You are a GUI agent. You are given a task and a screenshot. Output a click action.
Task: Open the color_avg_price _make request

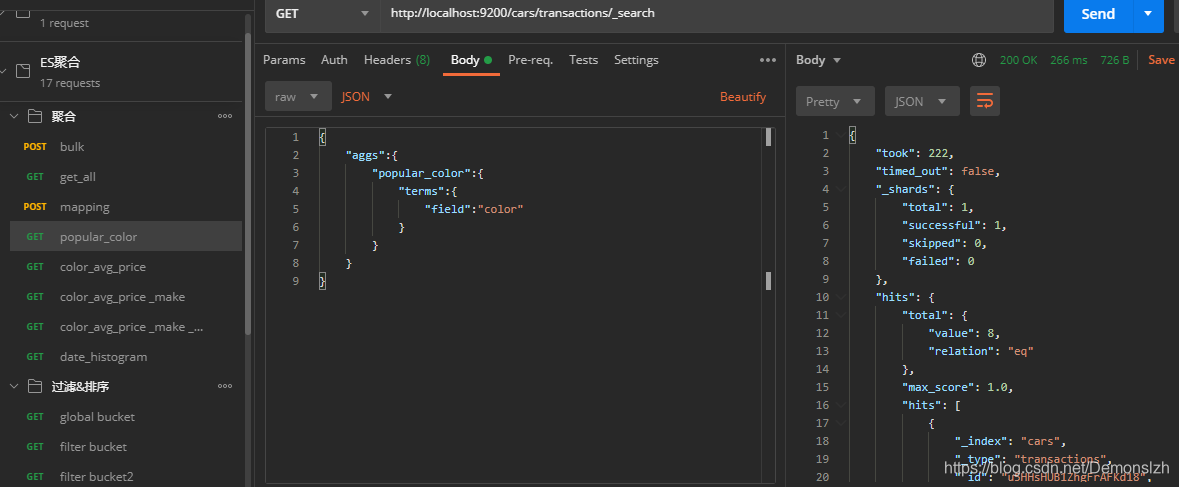(x=126, y=297)
